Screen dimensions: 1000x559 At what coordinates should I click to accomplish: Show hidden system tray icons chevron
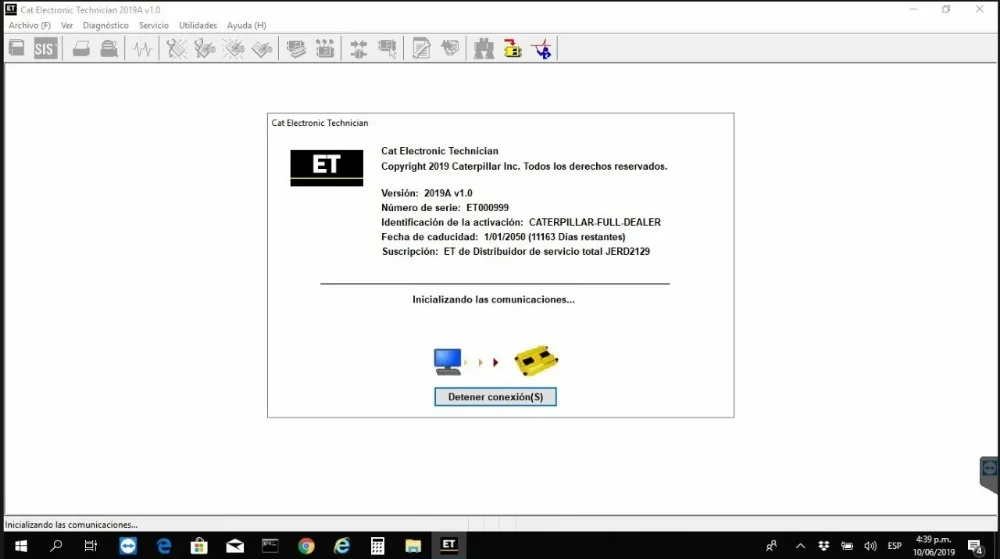coord(800,546)
